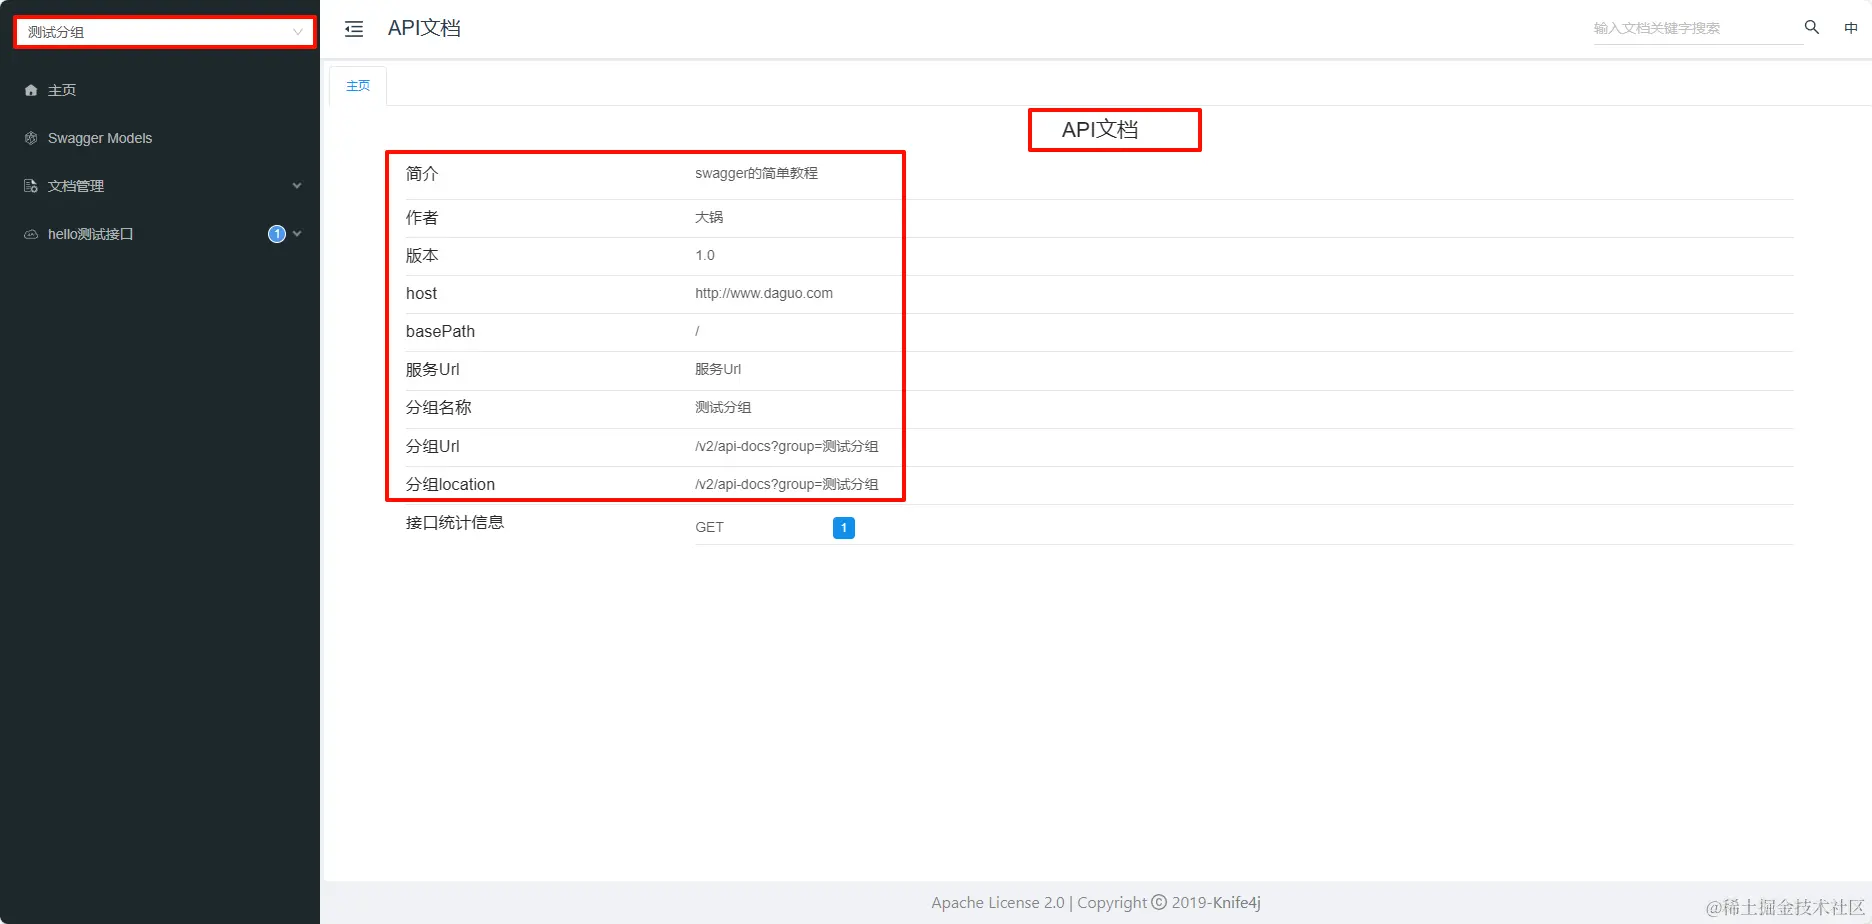This screenshot has width=1872, height=924.
Task: Click the Apache License 2.0 footer text
Action: tap(998, 903)
